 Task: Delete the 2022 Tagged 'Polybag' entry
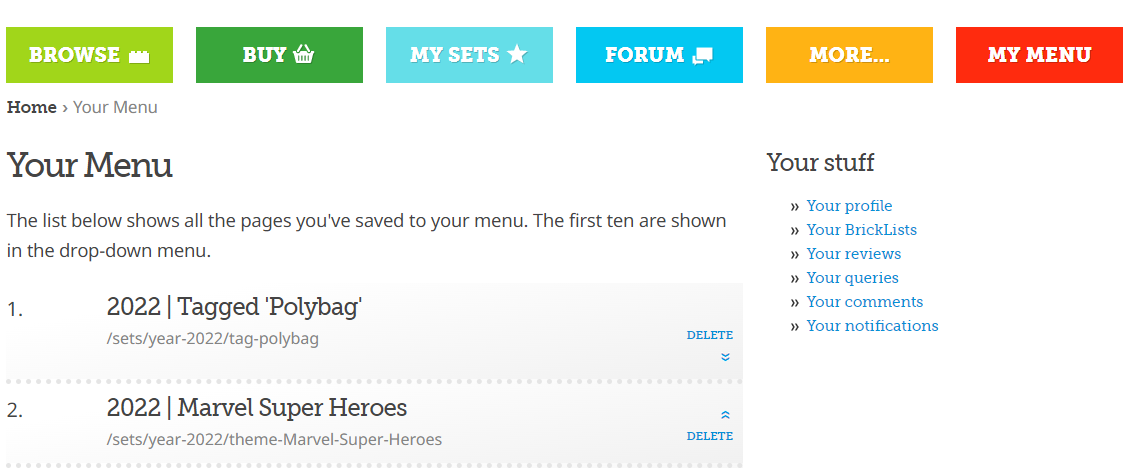point(710,335)
